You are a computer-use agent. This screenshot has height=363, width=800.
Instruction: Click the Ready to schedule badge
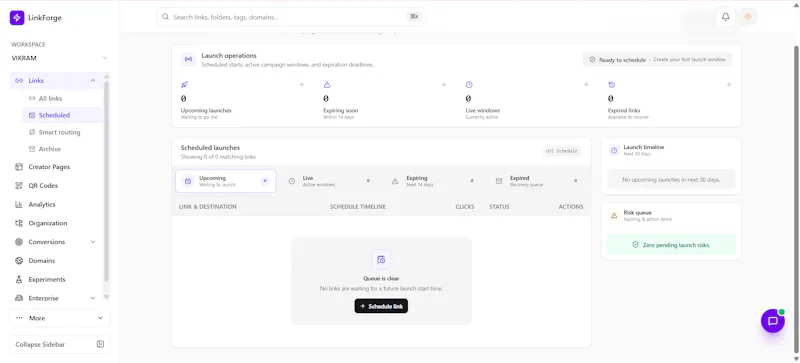pos(657,60)
